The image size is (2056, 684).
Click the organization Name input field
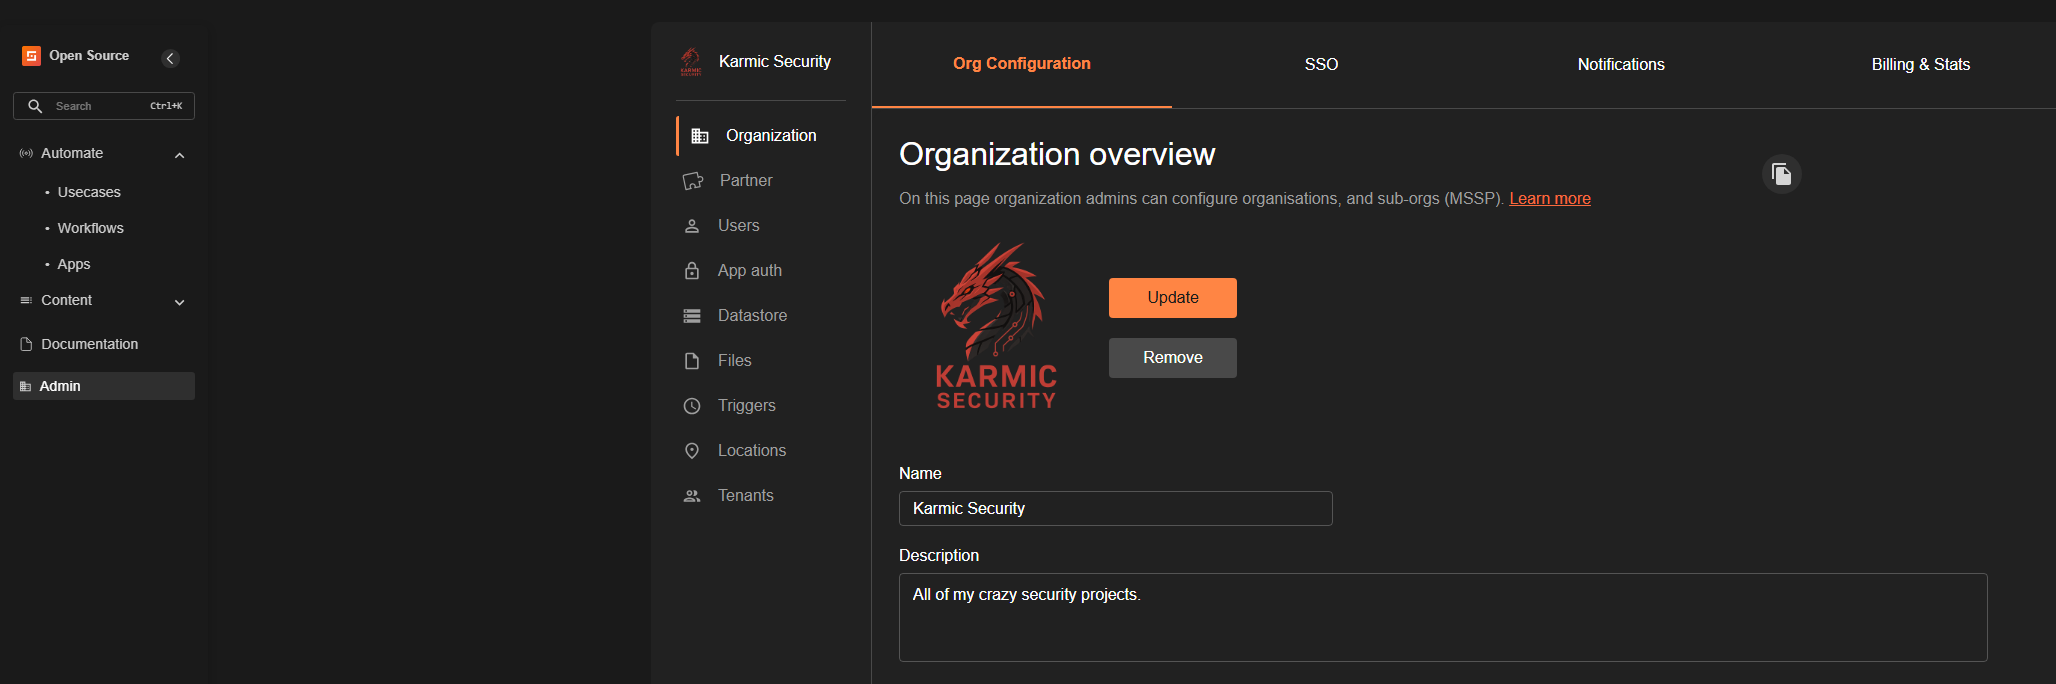(1116, 509)
